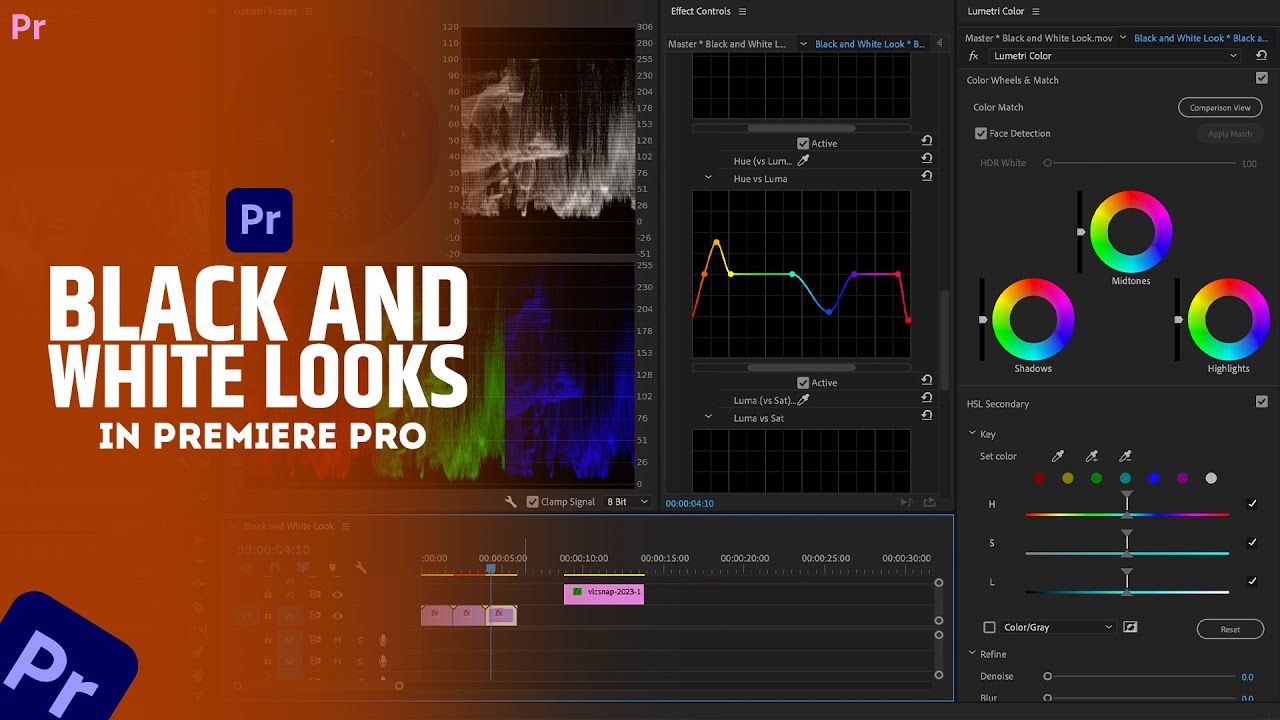1280x720 pixels.
Task: Uncheck the H range checkbox
Action: [1252, 504]
